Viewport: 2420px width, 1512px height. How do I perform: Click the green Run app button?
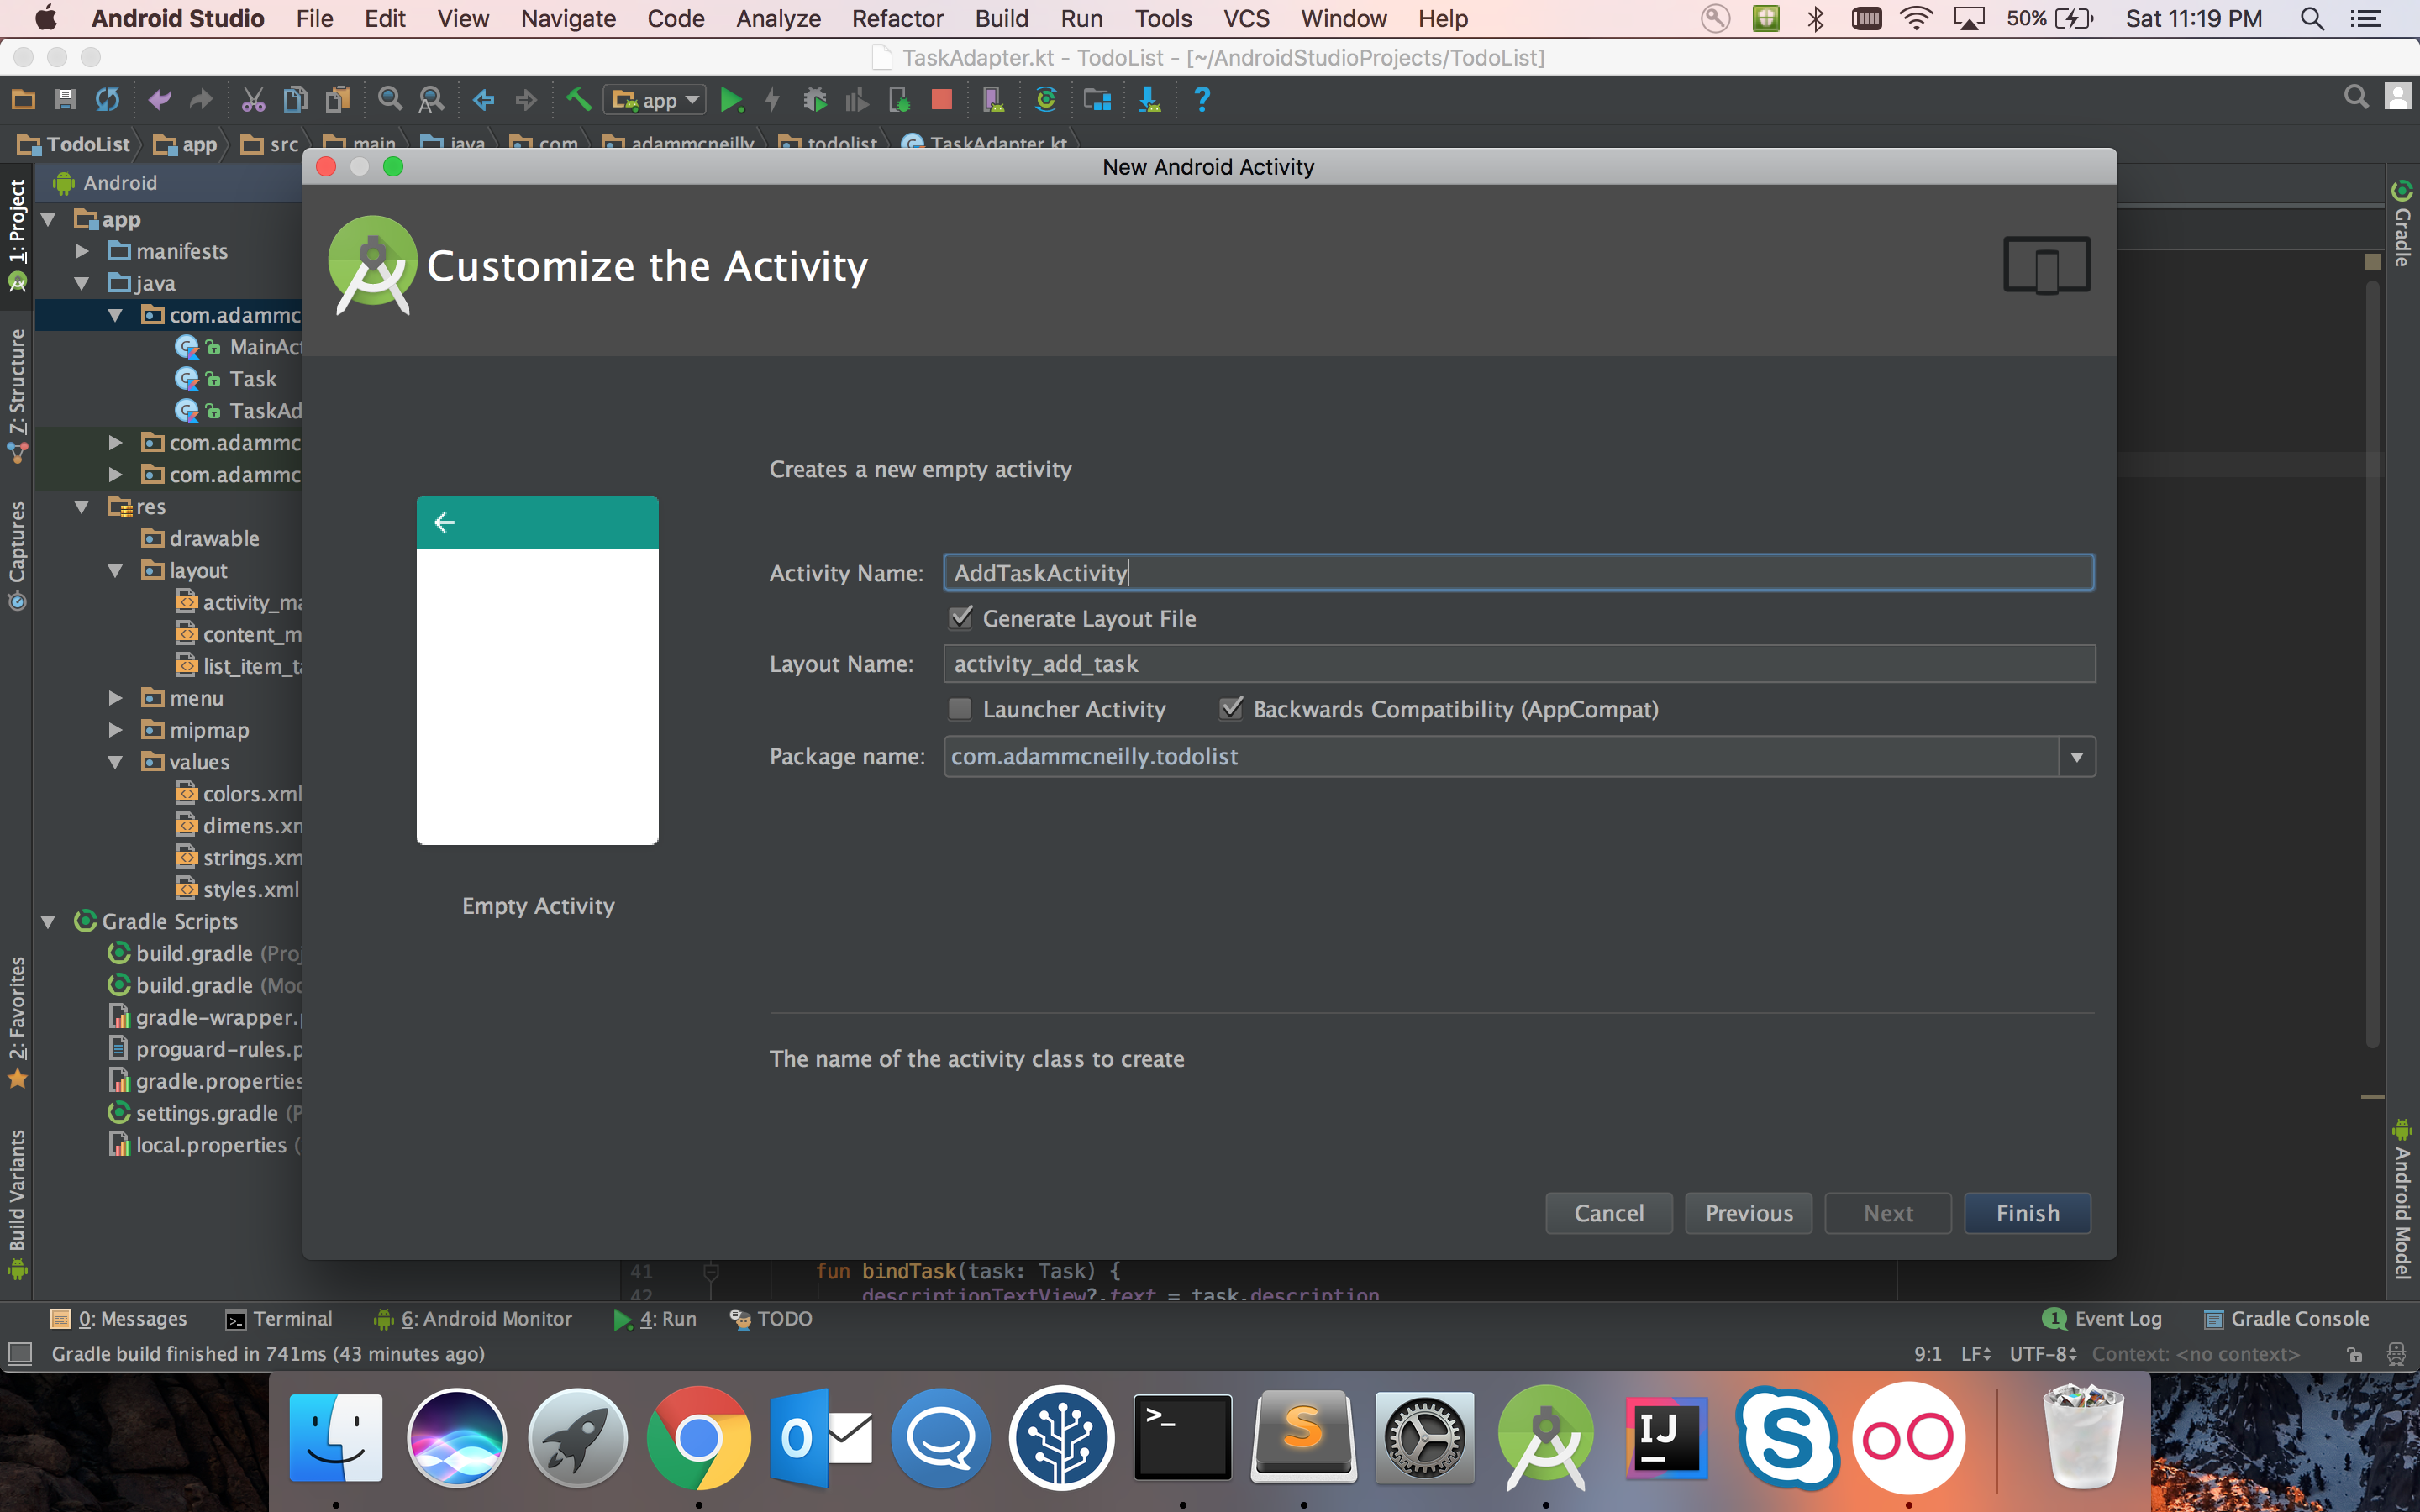coord(731,100)
